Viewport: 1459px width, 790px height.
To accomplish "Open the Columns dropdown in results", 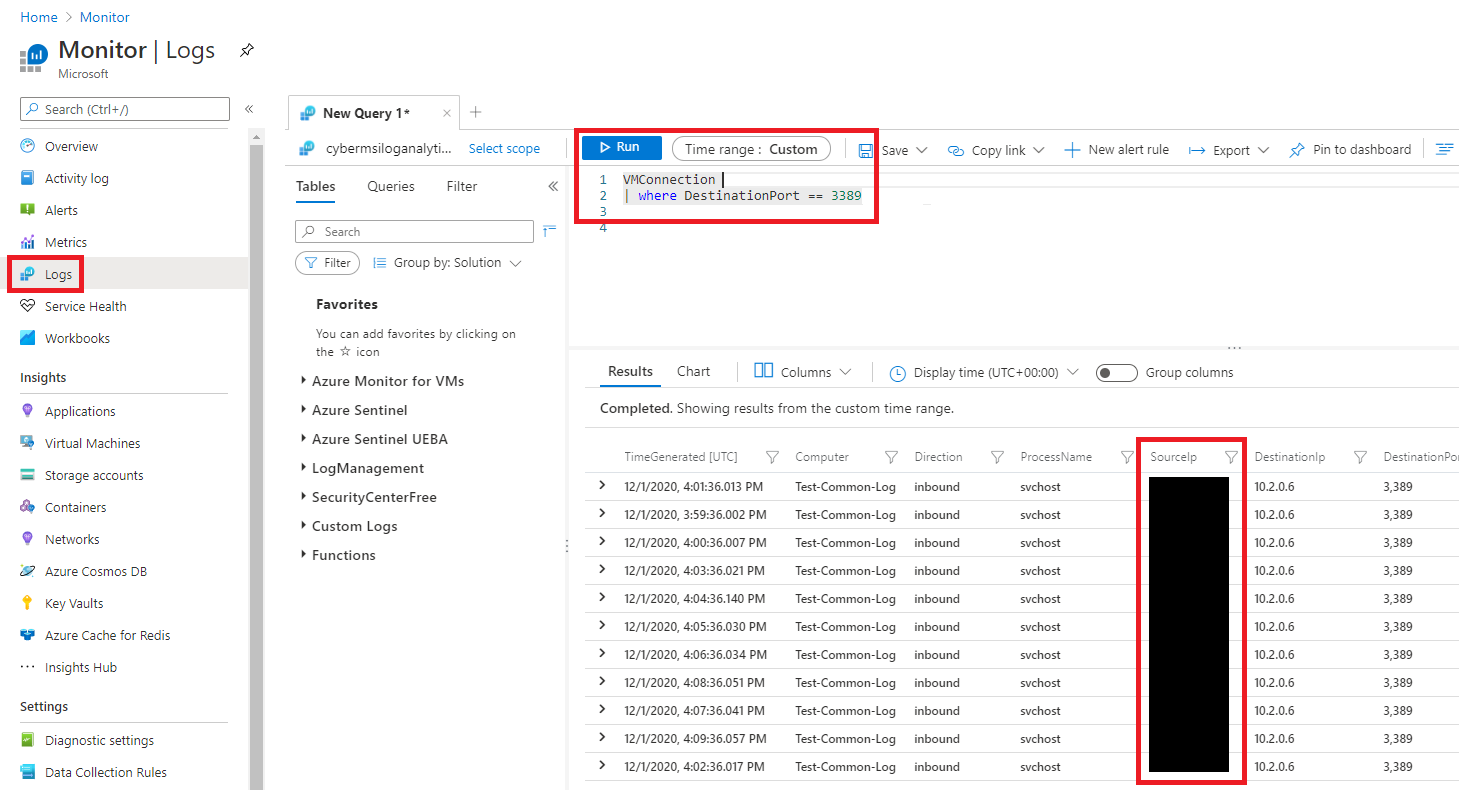I will [x=803, y=372].
